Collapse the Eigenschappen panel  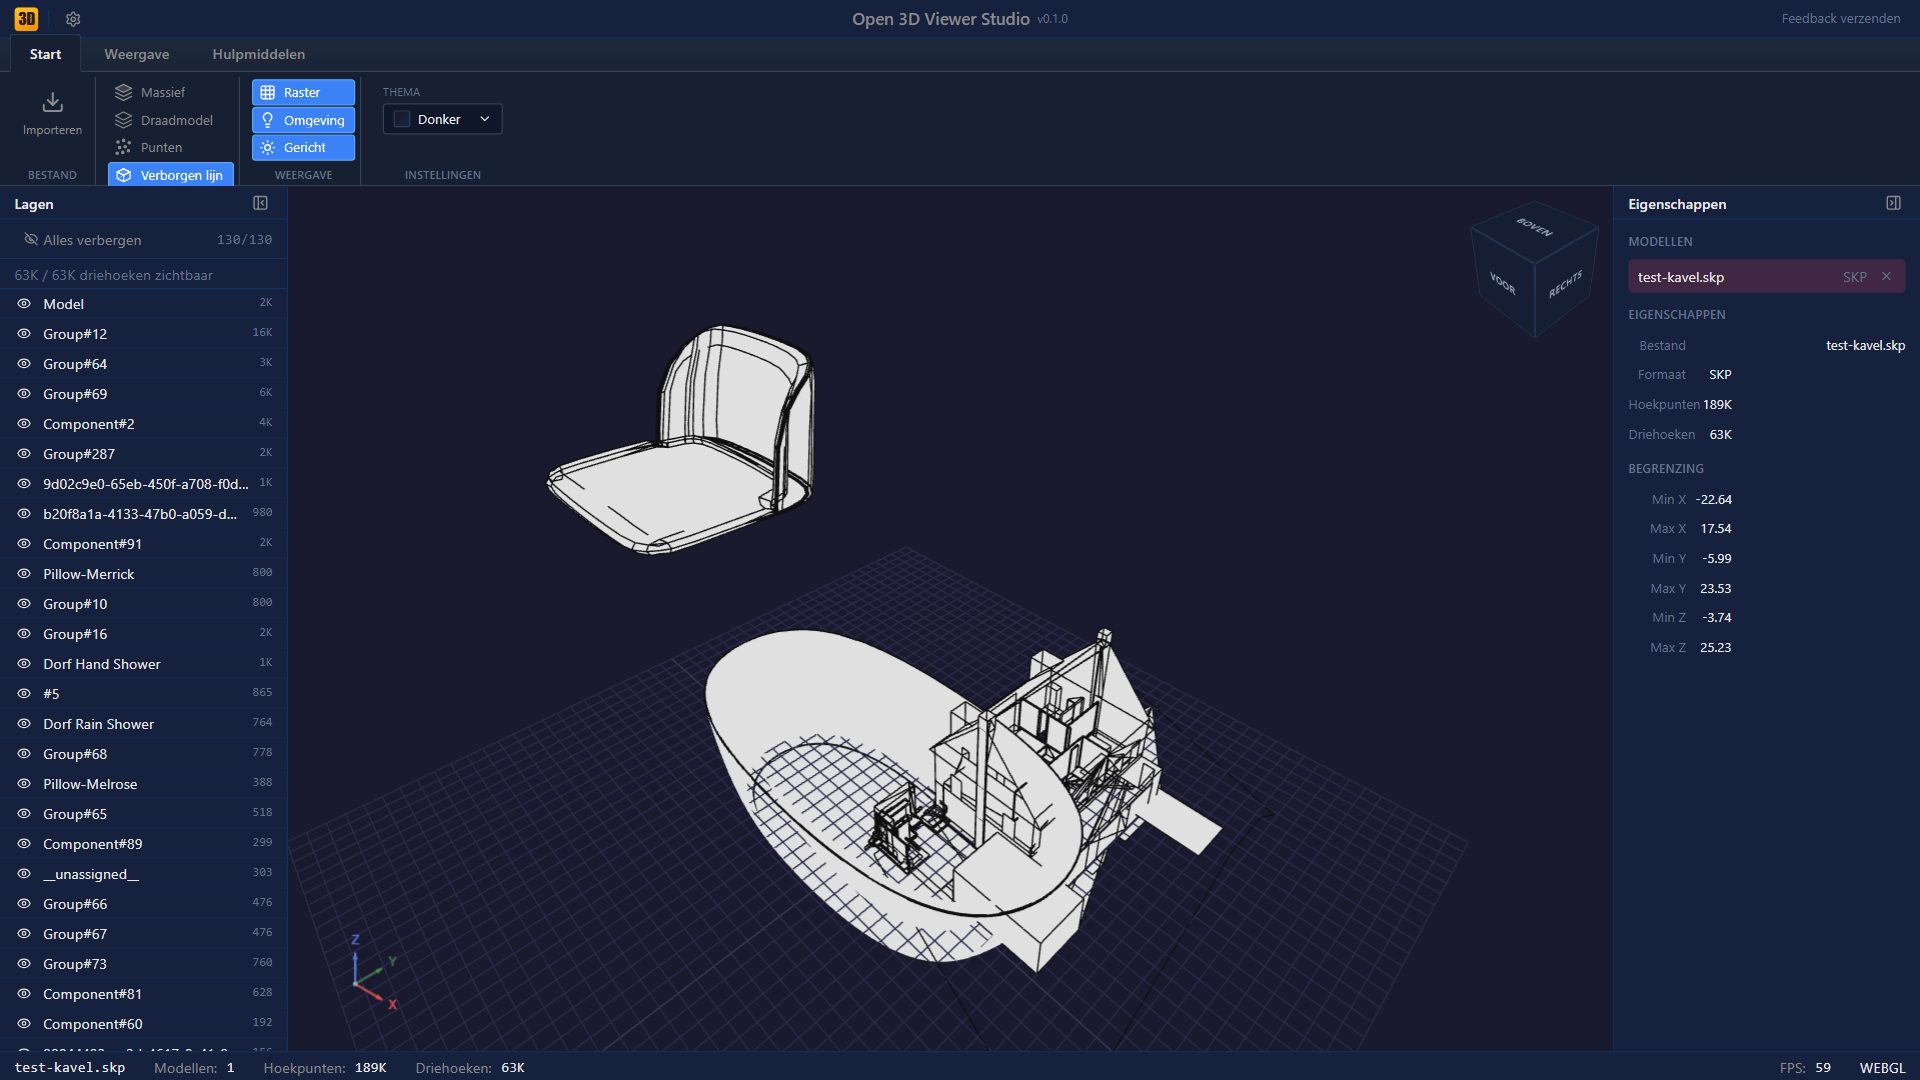1893,203
